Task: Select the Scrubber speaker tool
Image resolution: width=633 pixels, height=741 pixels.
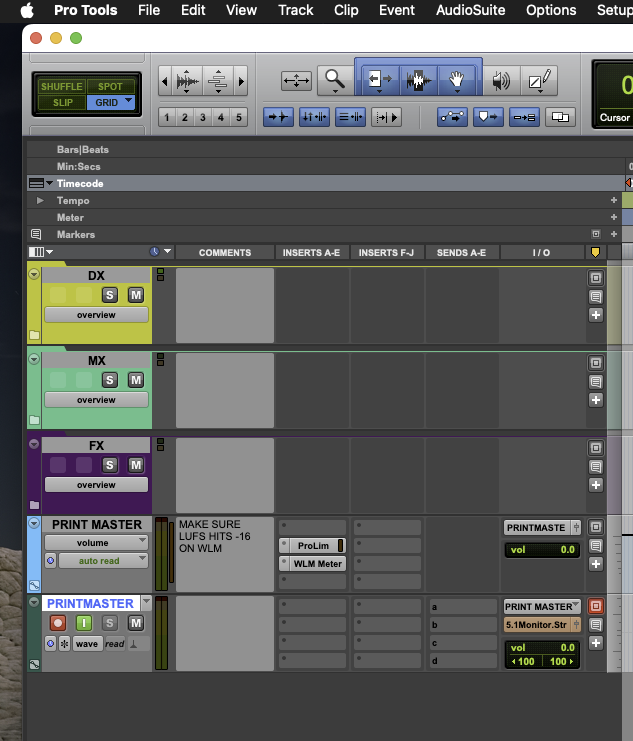Action: click(501, 81)
